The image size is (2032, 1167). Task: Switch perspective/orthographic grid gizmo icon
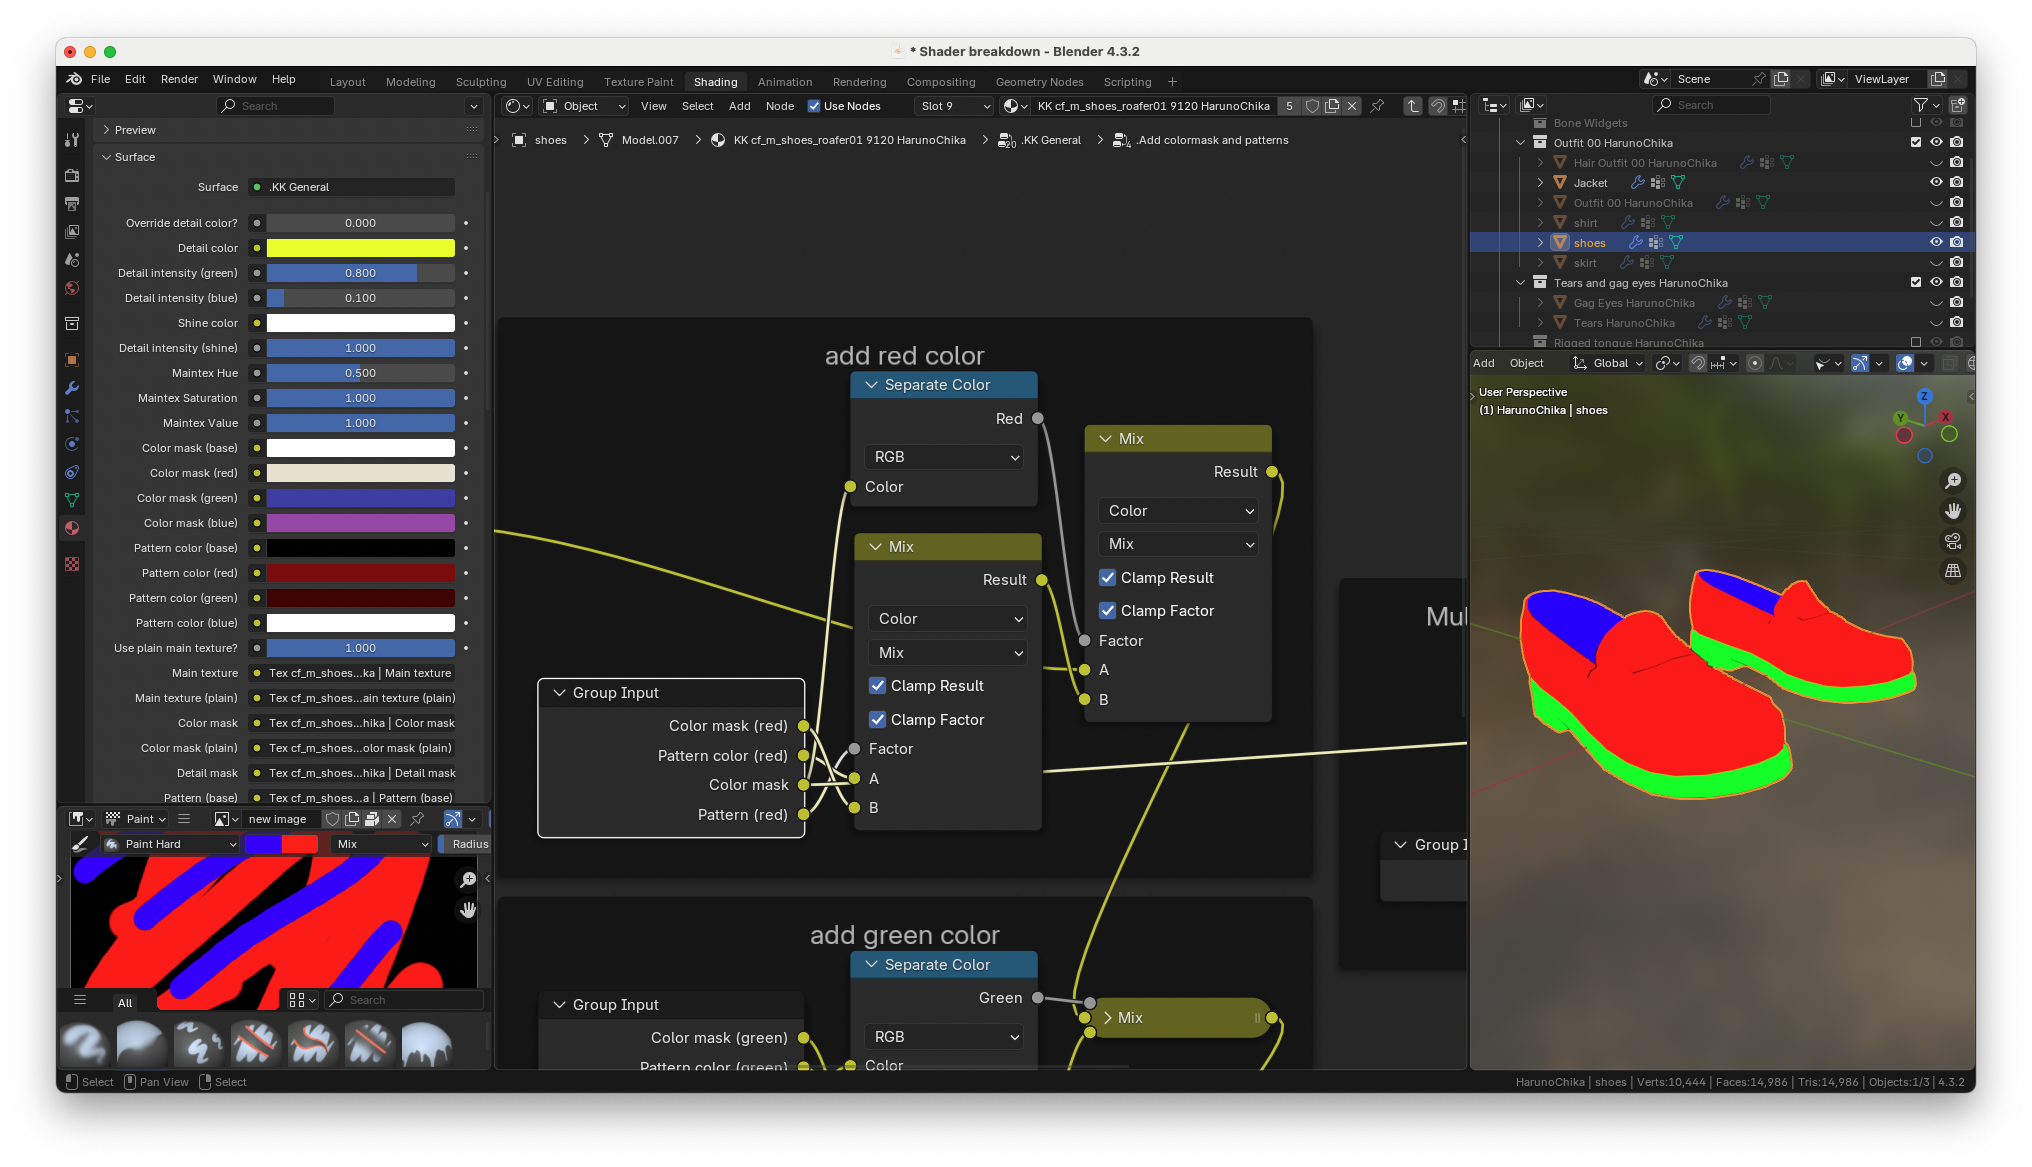1952,571
